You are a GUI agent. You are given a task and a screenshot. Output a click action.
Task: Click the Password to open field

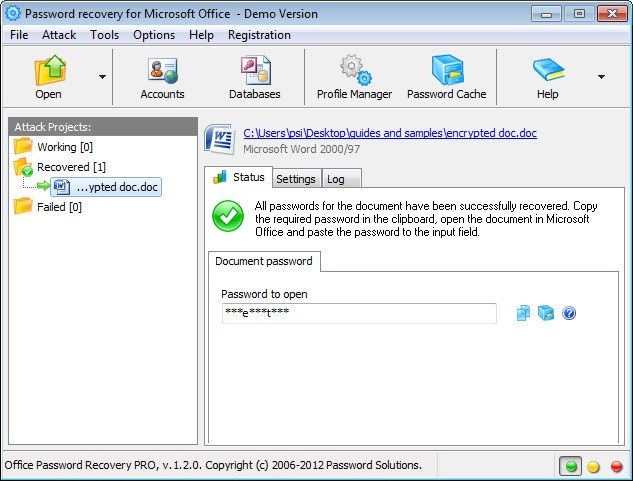pyautogui.click(x=359, y=313)
